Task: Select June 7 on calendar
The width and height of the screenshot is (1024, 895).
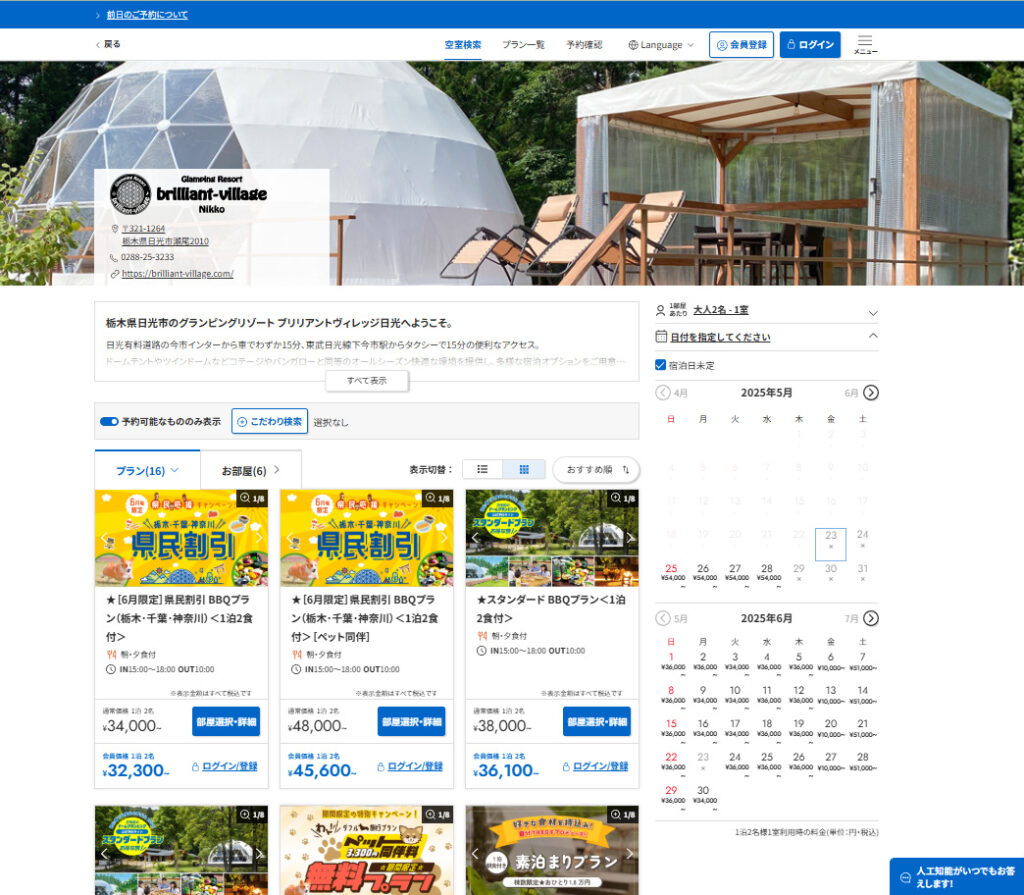Action: (x=863, y=661)
